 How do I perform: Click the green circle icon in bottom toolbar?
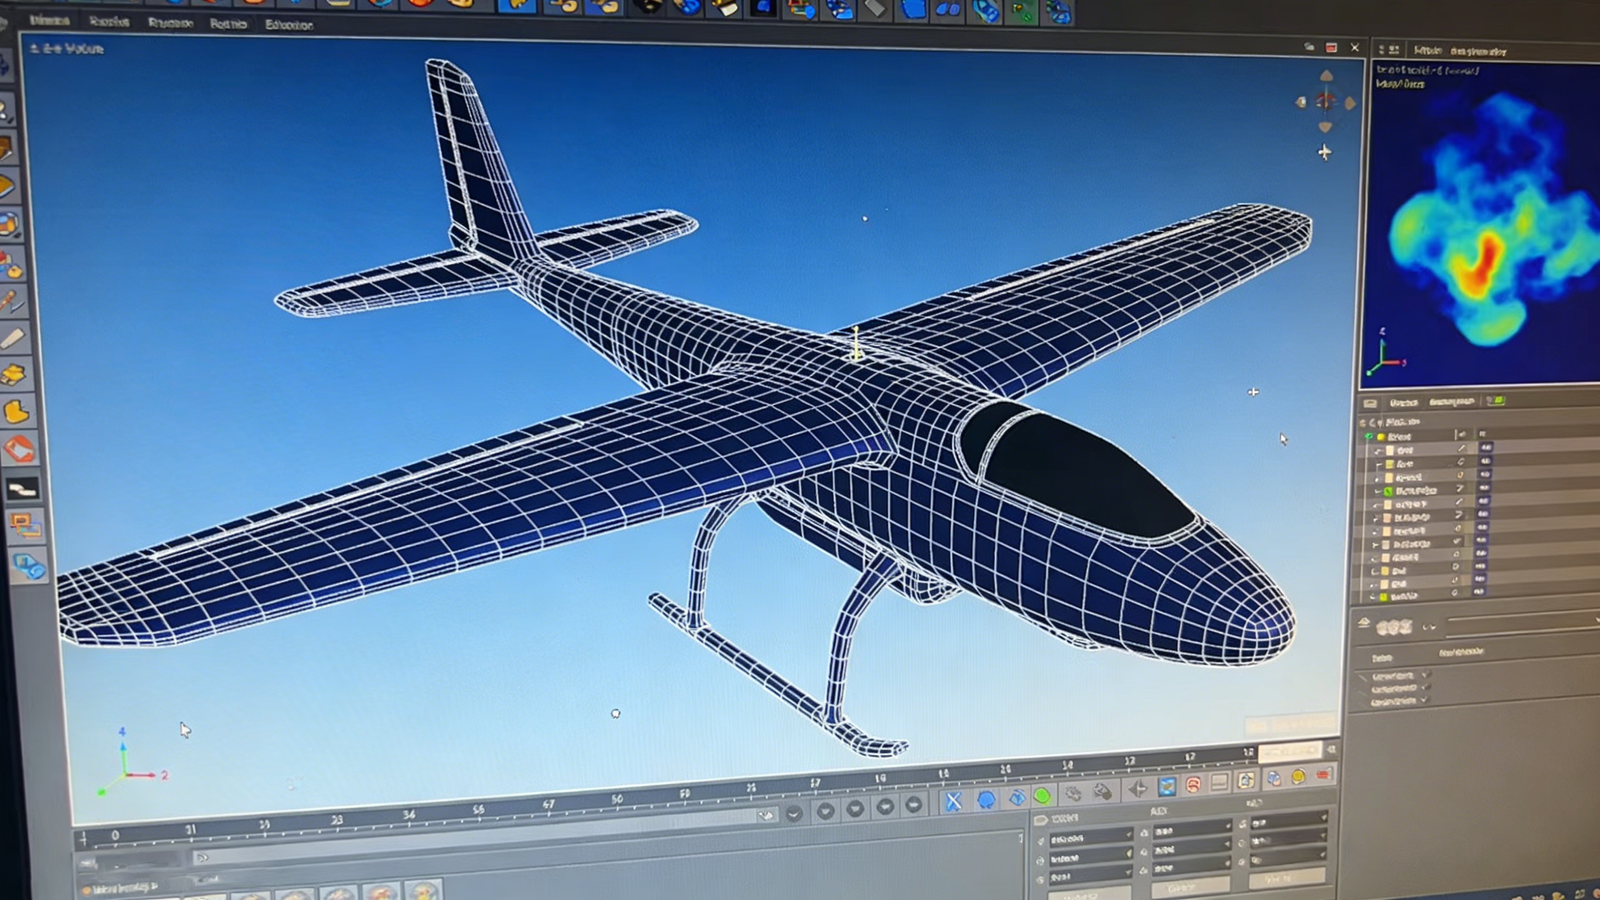(x=1042, y=796)
